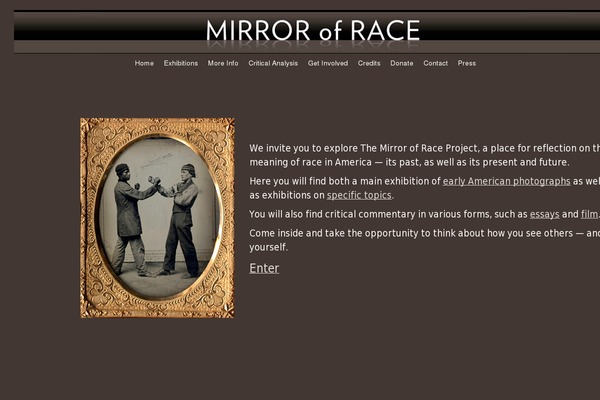Open the Home navigation link
The image size is (600, 400).
(144, 63)
